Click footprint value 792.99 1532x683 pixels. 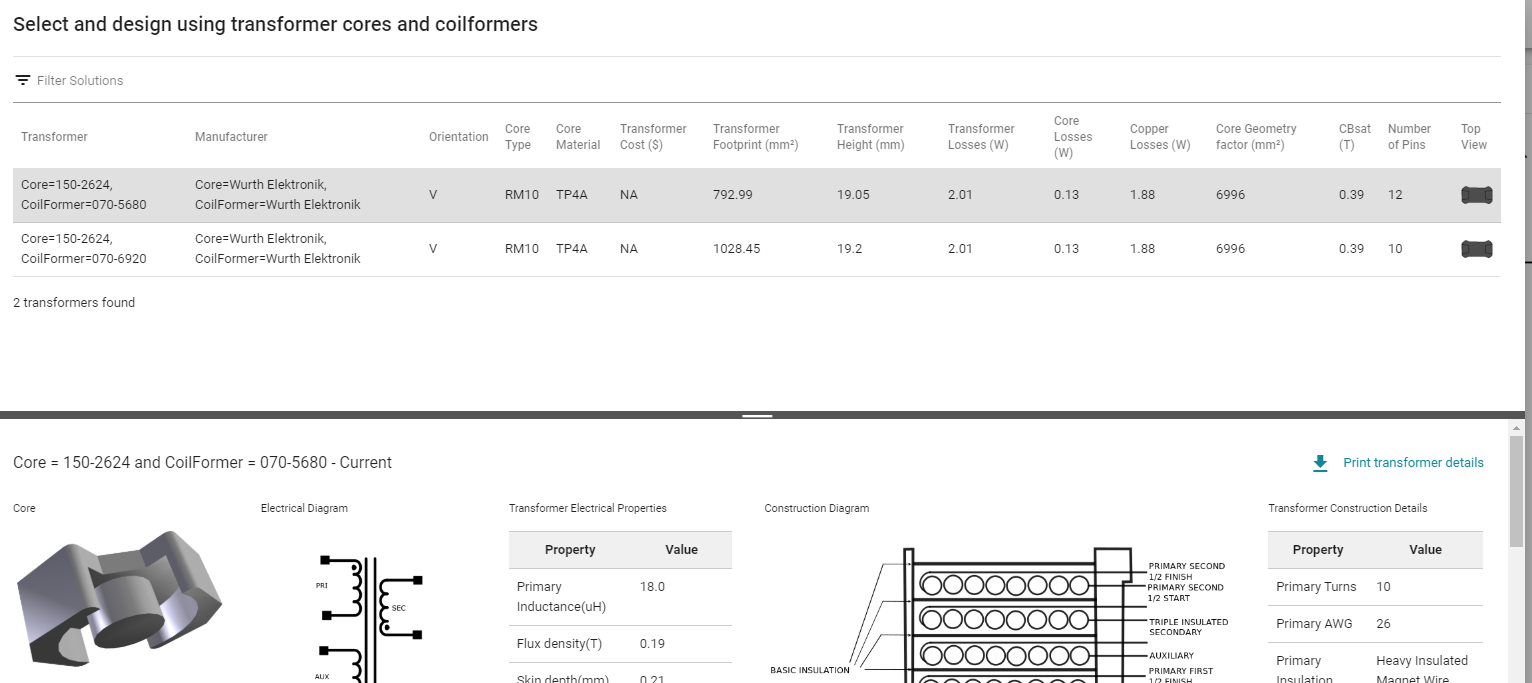[x=733, y=195]
